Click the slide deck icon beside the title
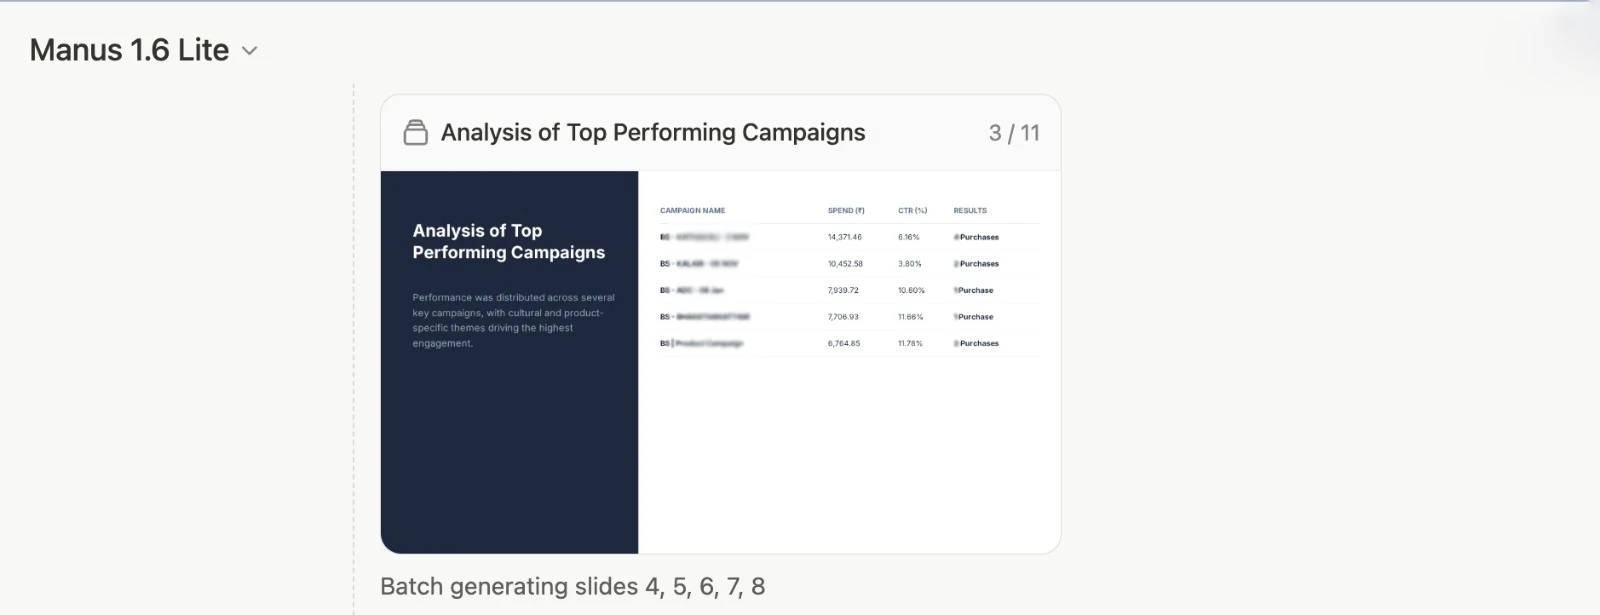Viewport: 1600px width, 615px height. click(x=416, y=131)
